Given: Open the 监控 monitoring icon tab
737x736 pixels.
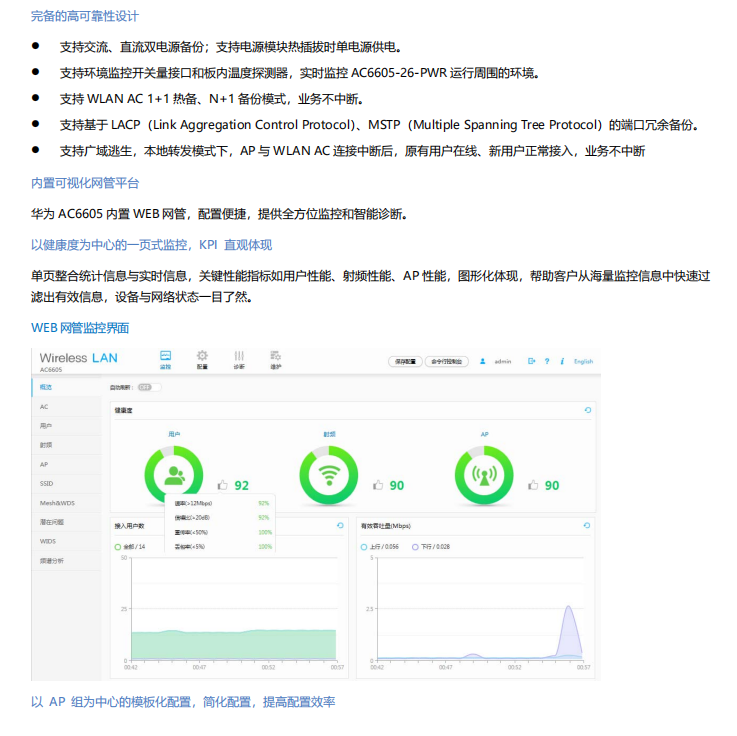Looking at the screenshot, I should tap(165, 360).
